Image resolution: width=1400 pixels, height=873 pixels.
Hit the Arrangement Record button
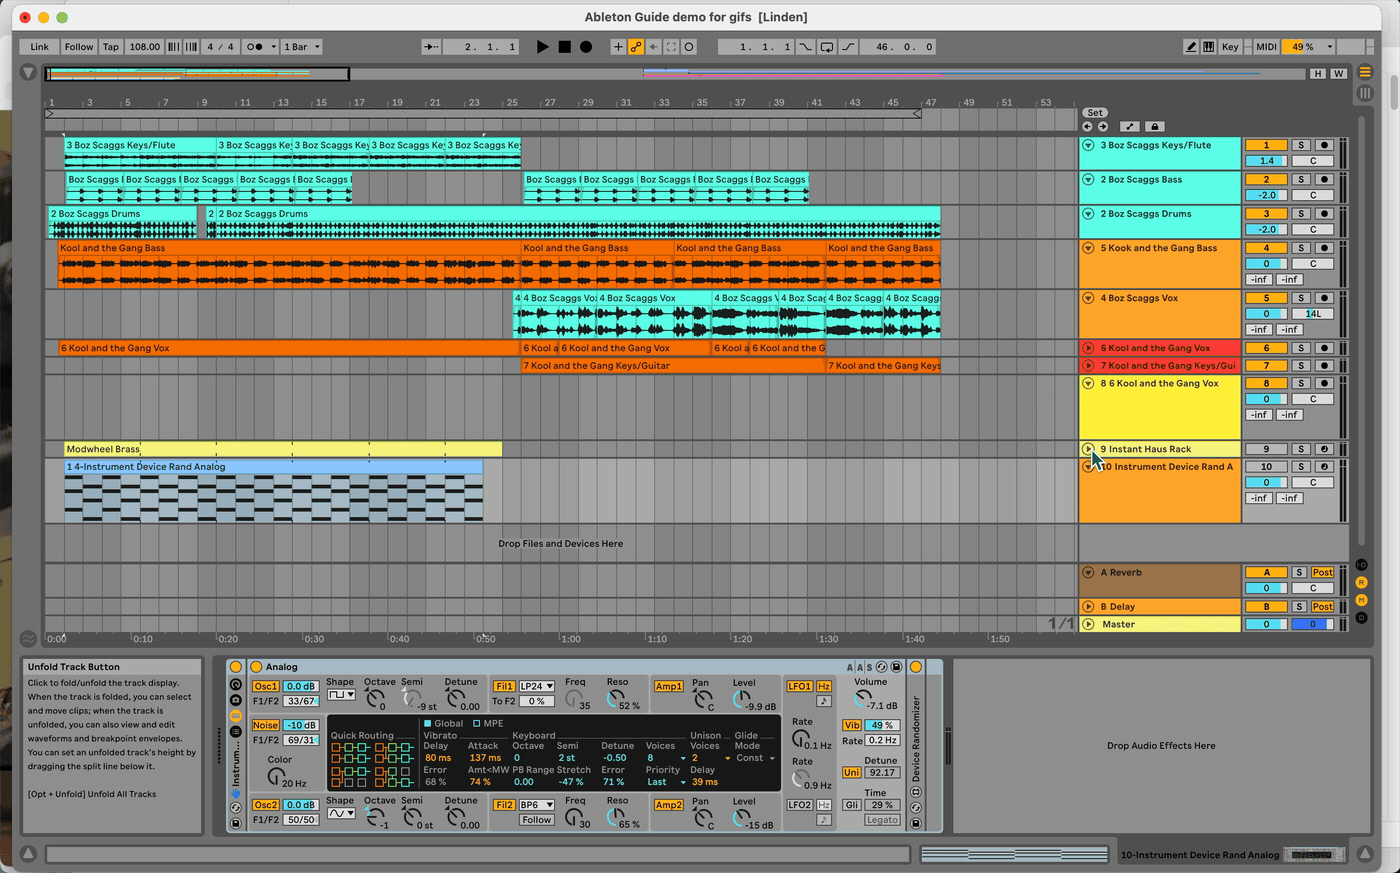pos(586,47)
